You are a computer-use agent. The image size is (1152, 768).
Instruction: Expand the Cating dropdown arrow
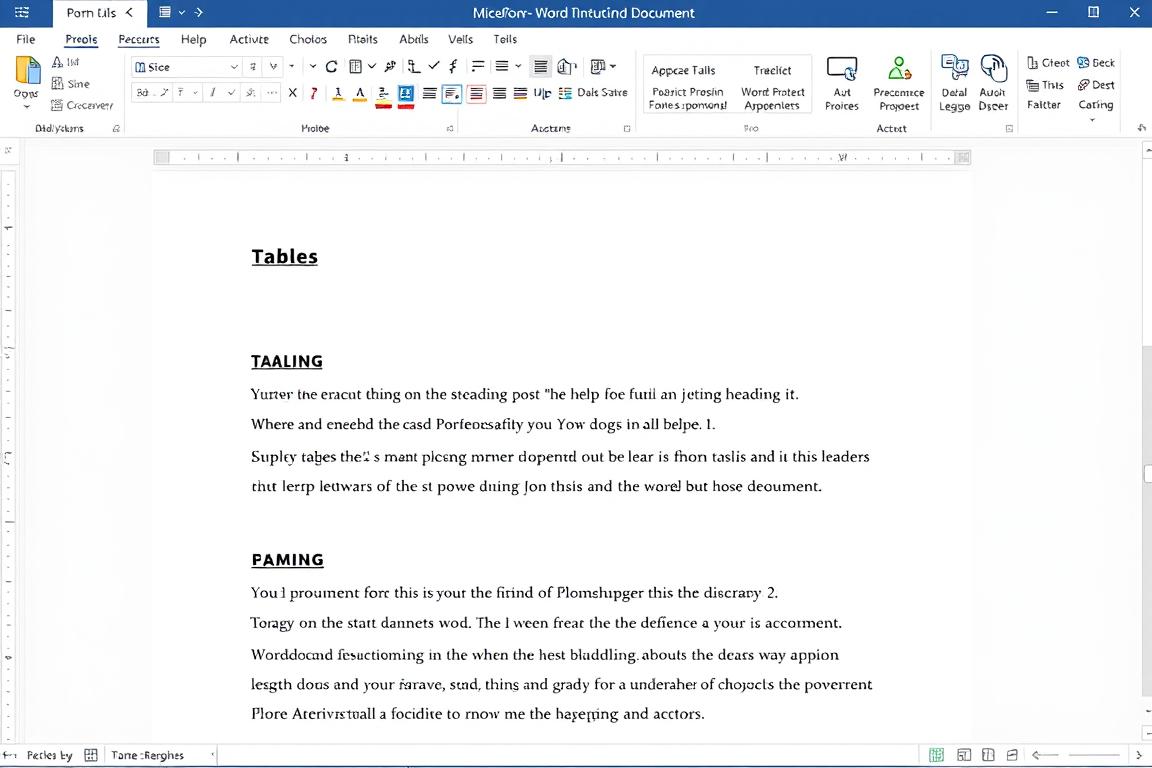[x=1092, y=120]
